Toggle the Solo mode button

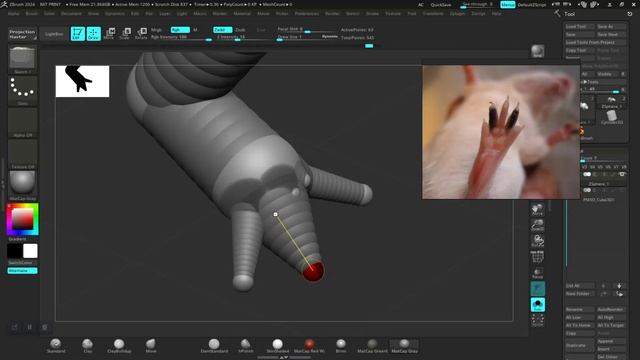point(538,304)
